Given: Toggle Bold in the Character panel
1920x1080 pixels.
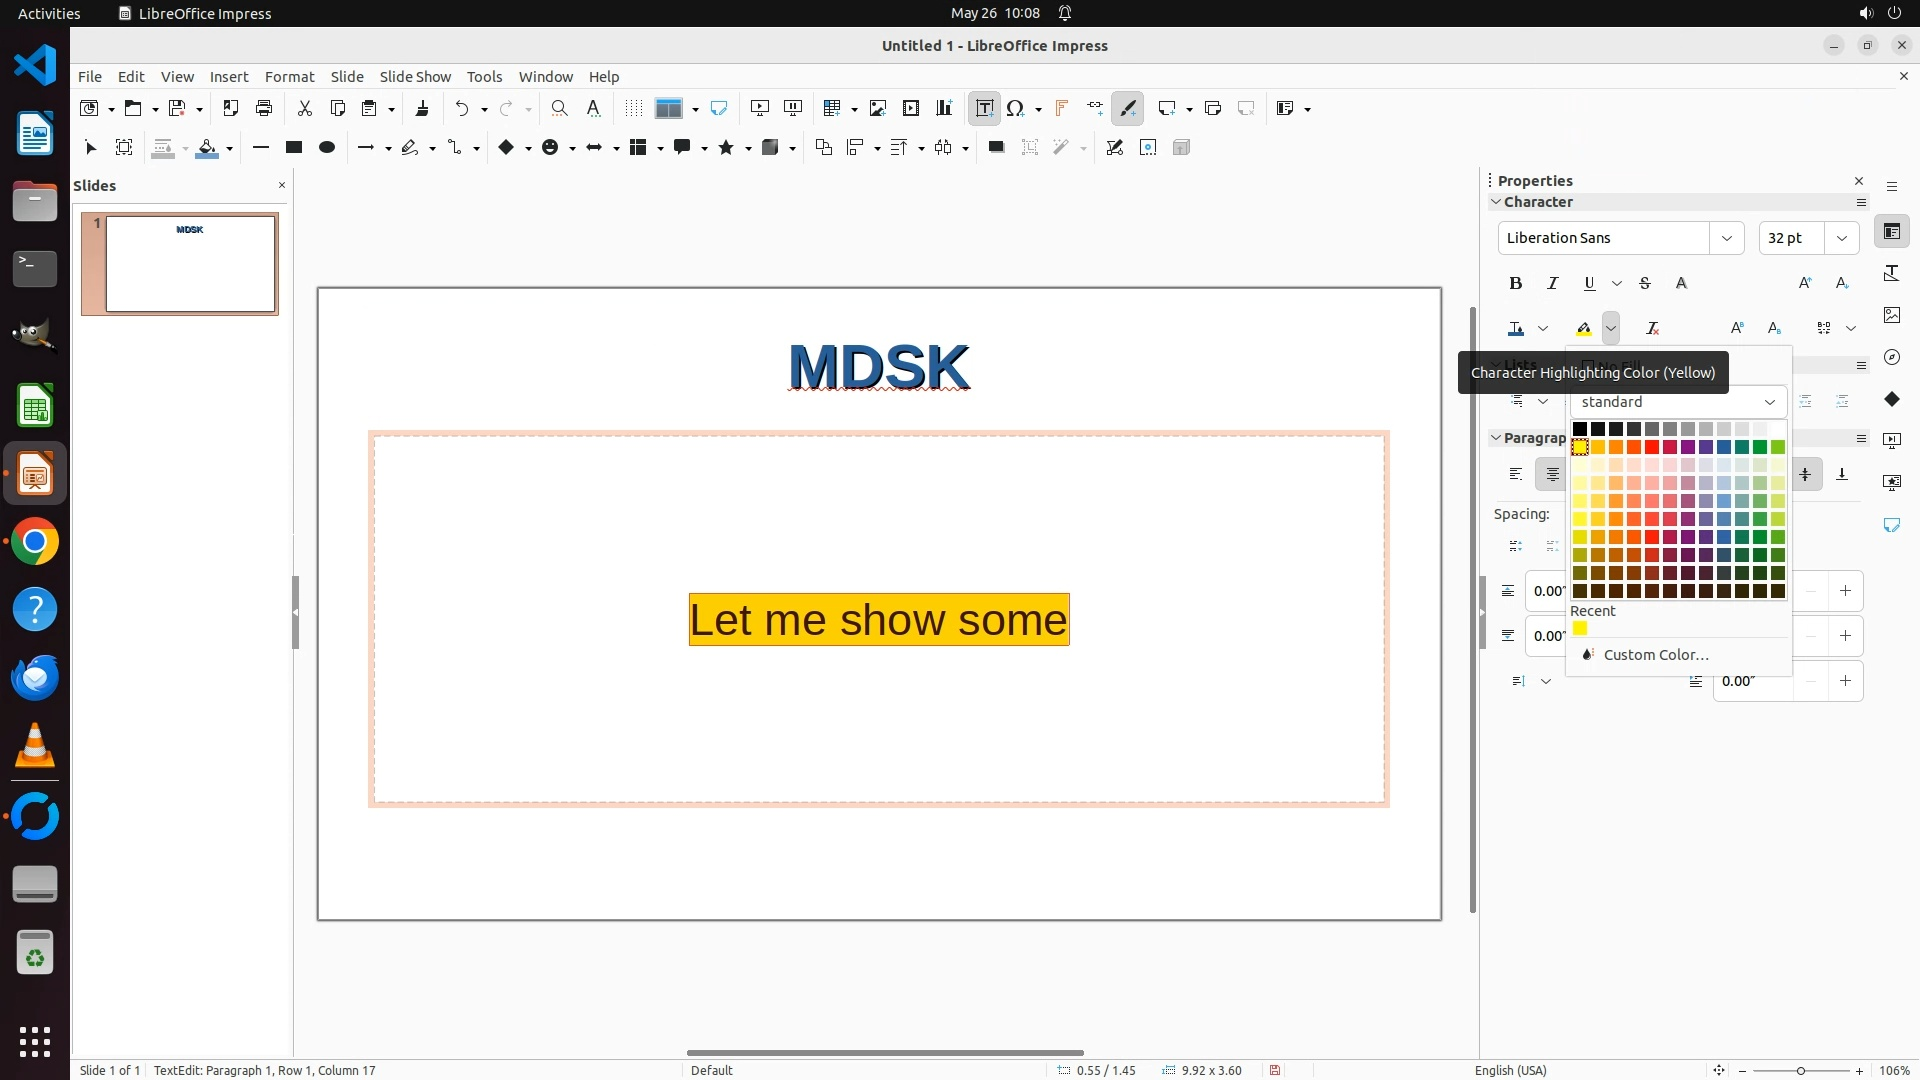Looking at the screenshot, I should (1515, 284).
